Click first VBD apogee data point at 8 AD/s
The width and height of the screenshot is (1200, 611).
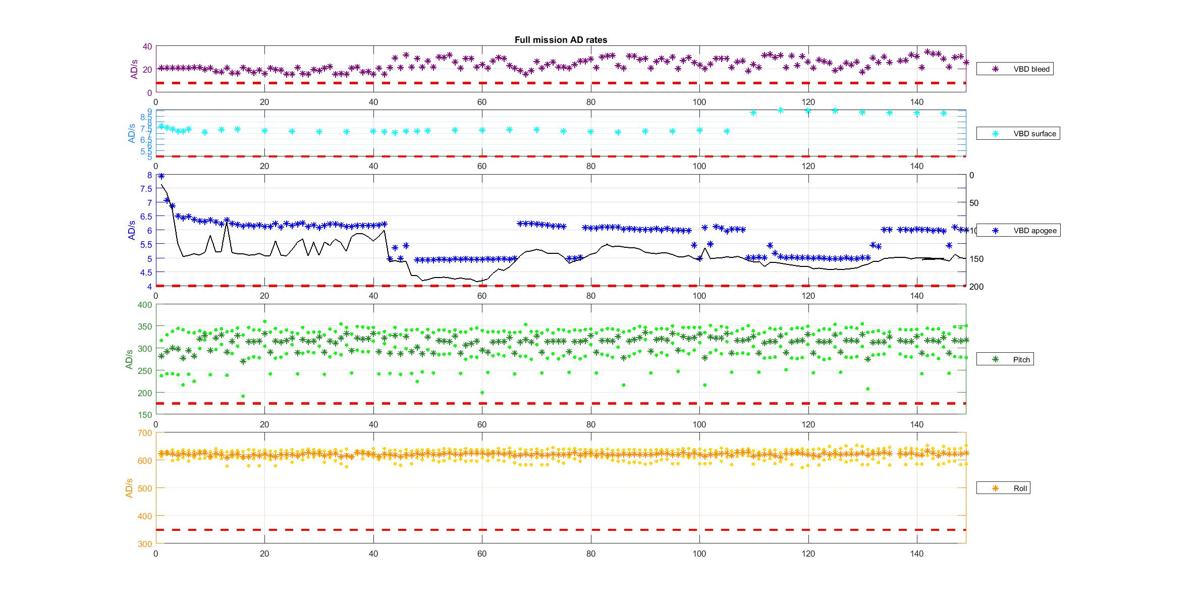point(161,176)
